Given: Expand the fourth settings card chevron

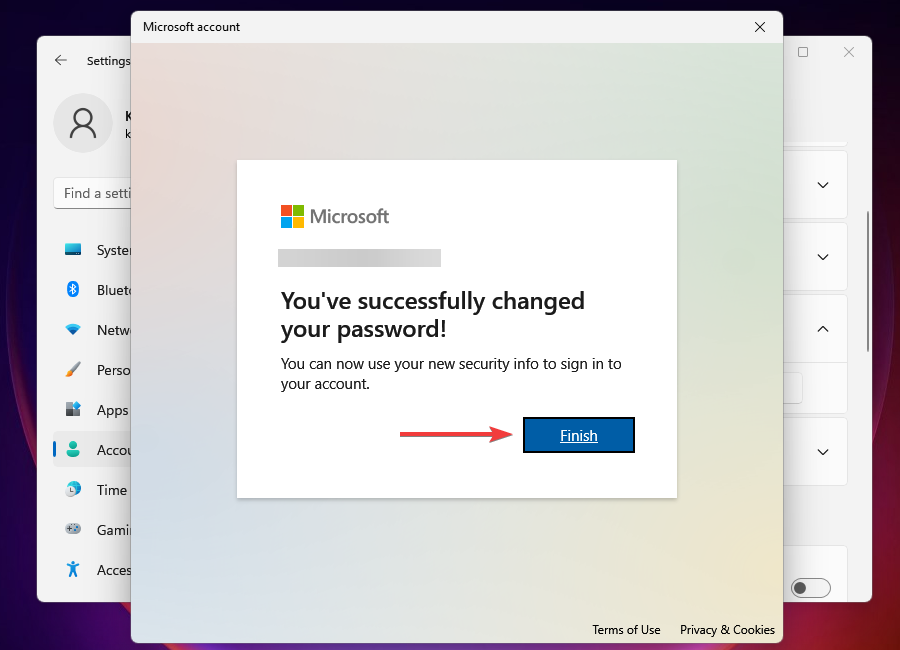Looking at the screenshot, I should pos(823,452).
